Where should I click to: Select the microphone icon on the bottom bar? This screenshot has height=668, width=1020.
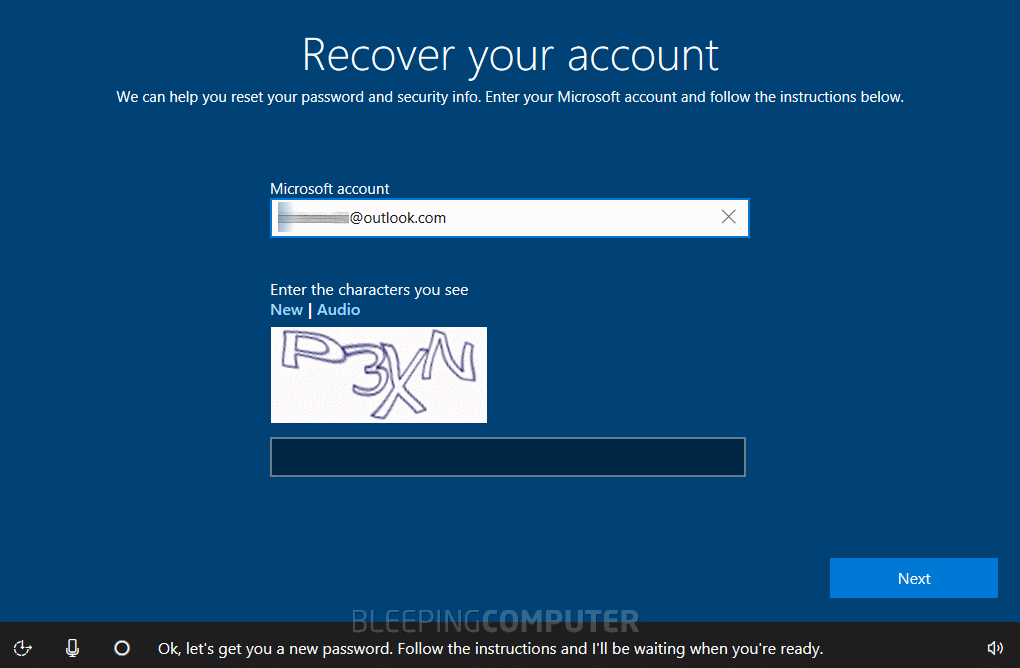click(72, 648)
